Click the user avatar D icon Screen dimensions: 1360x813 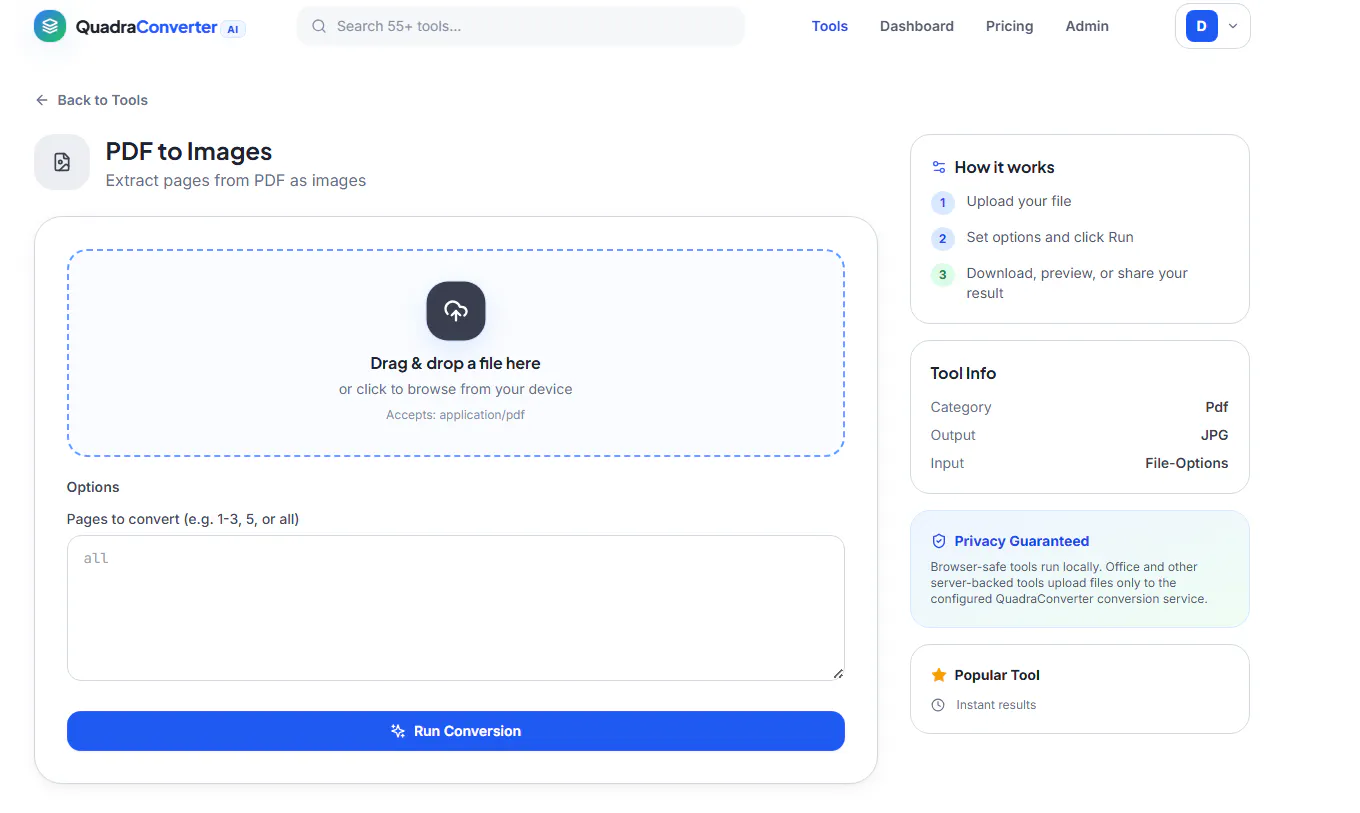pyautogui.click(x=1202, y=26)
